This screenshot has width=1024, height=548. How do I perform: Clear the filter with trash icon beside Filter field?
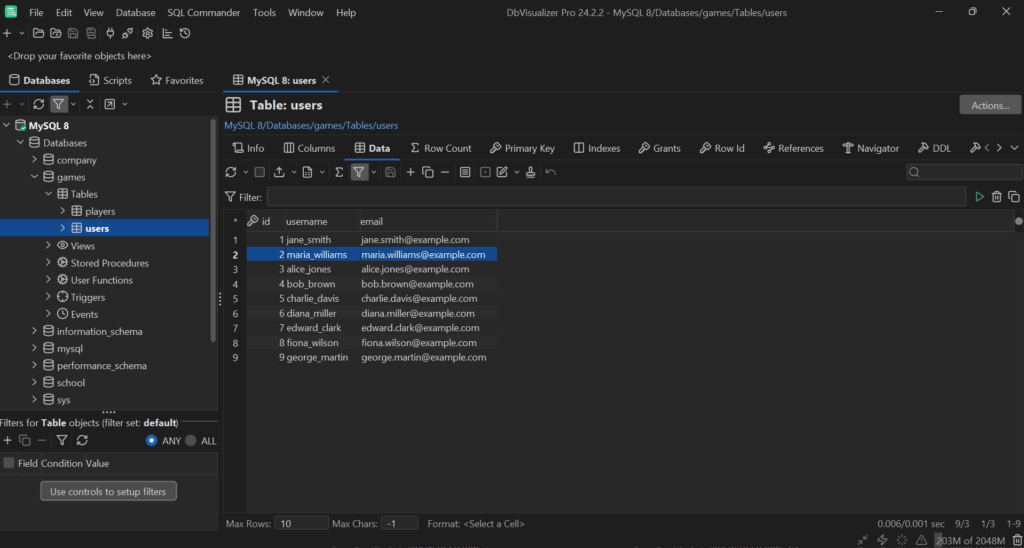click(997, 197)
